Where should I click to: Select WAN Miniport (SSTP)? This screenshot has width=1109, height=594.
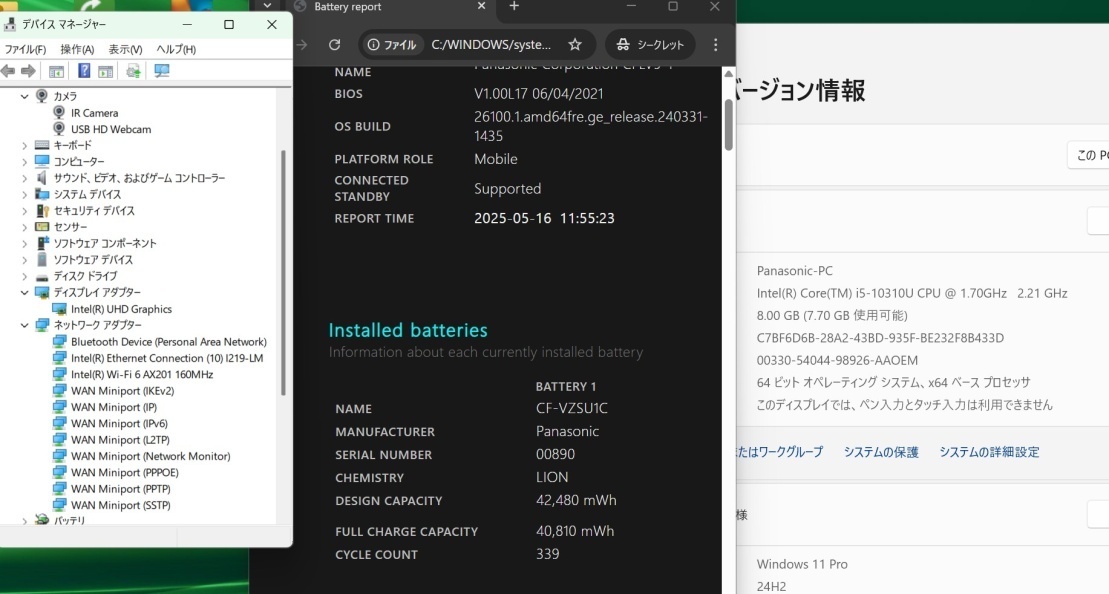coord(121,505)
